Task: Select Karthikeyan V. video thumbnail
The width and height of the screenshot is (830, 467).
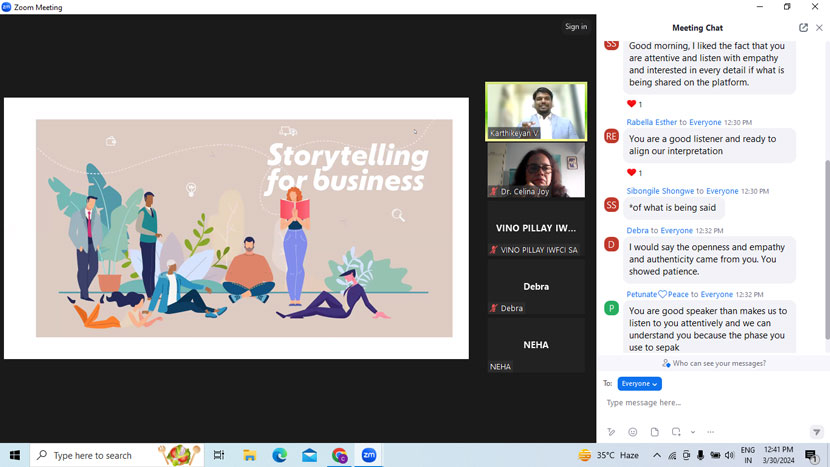Action: click(x=536, y=111)
